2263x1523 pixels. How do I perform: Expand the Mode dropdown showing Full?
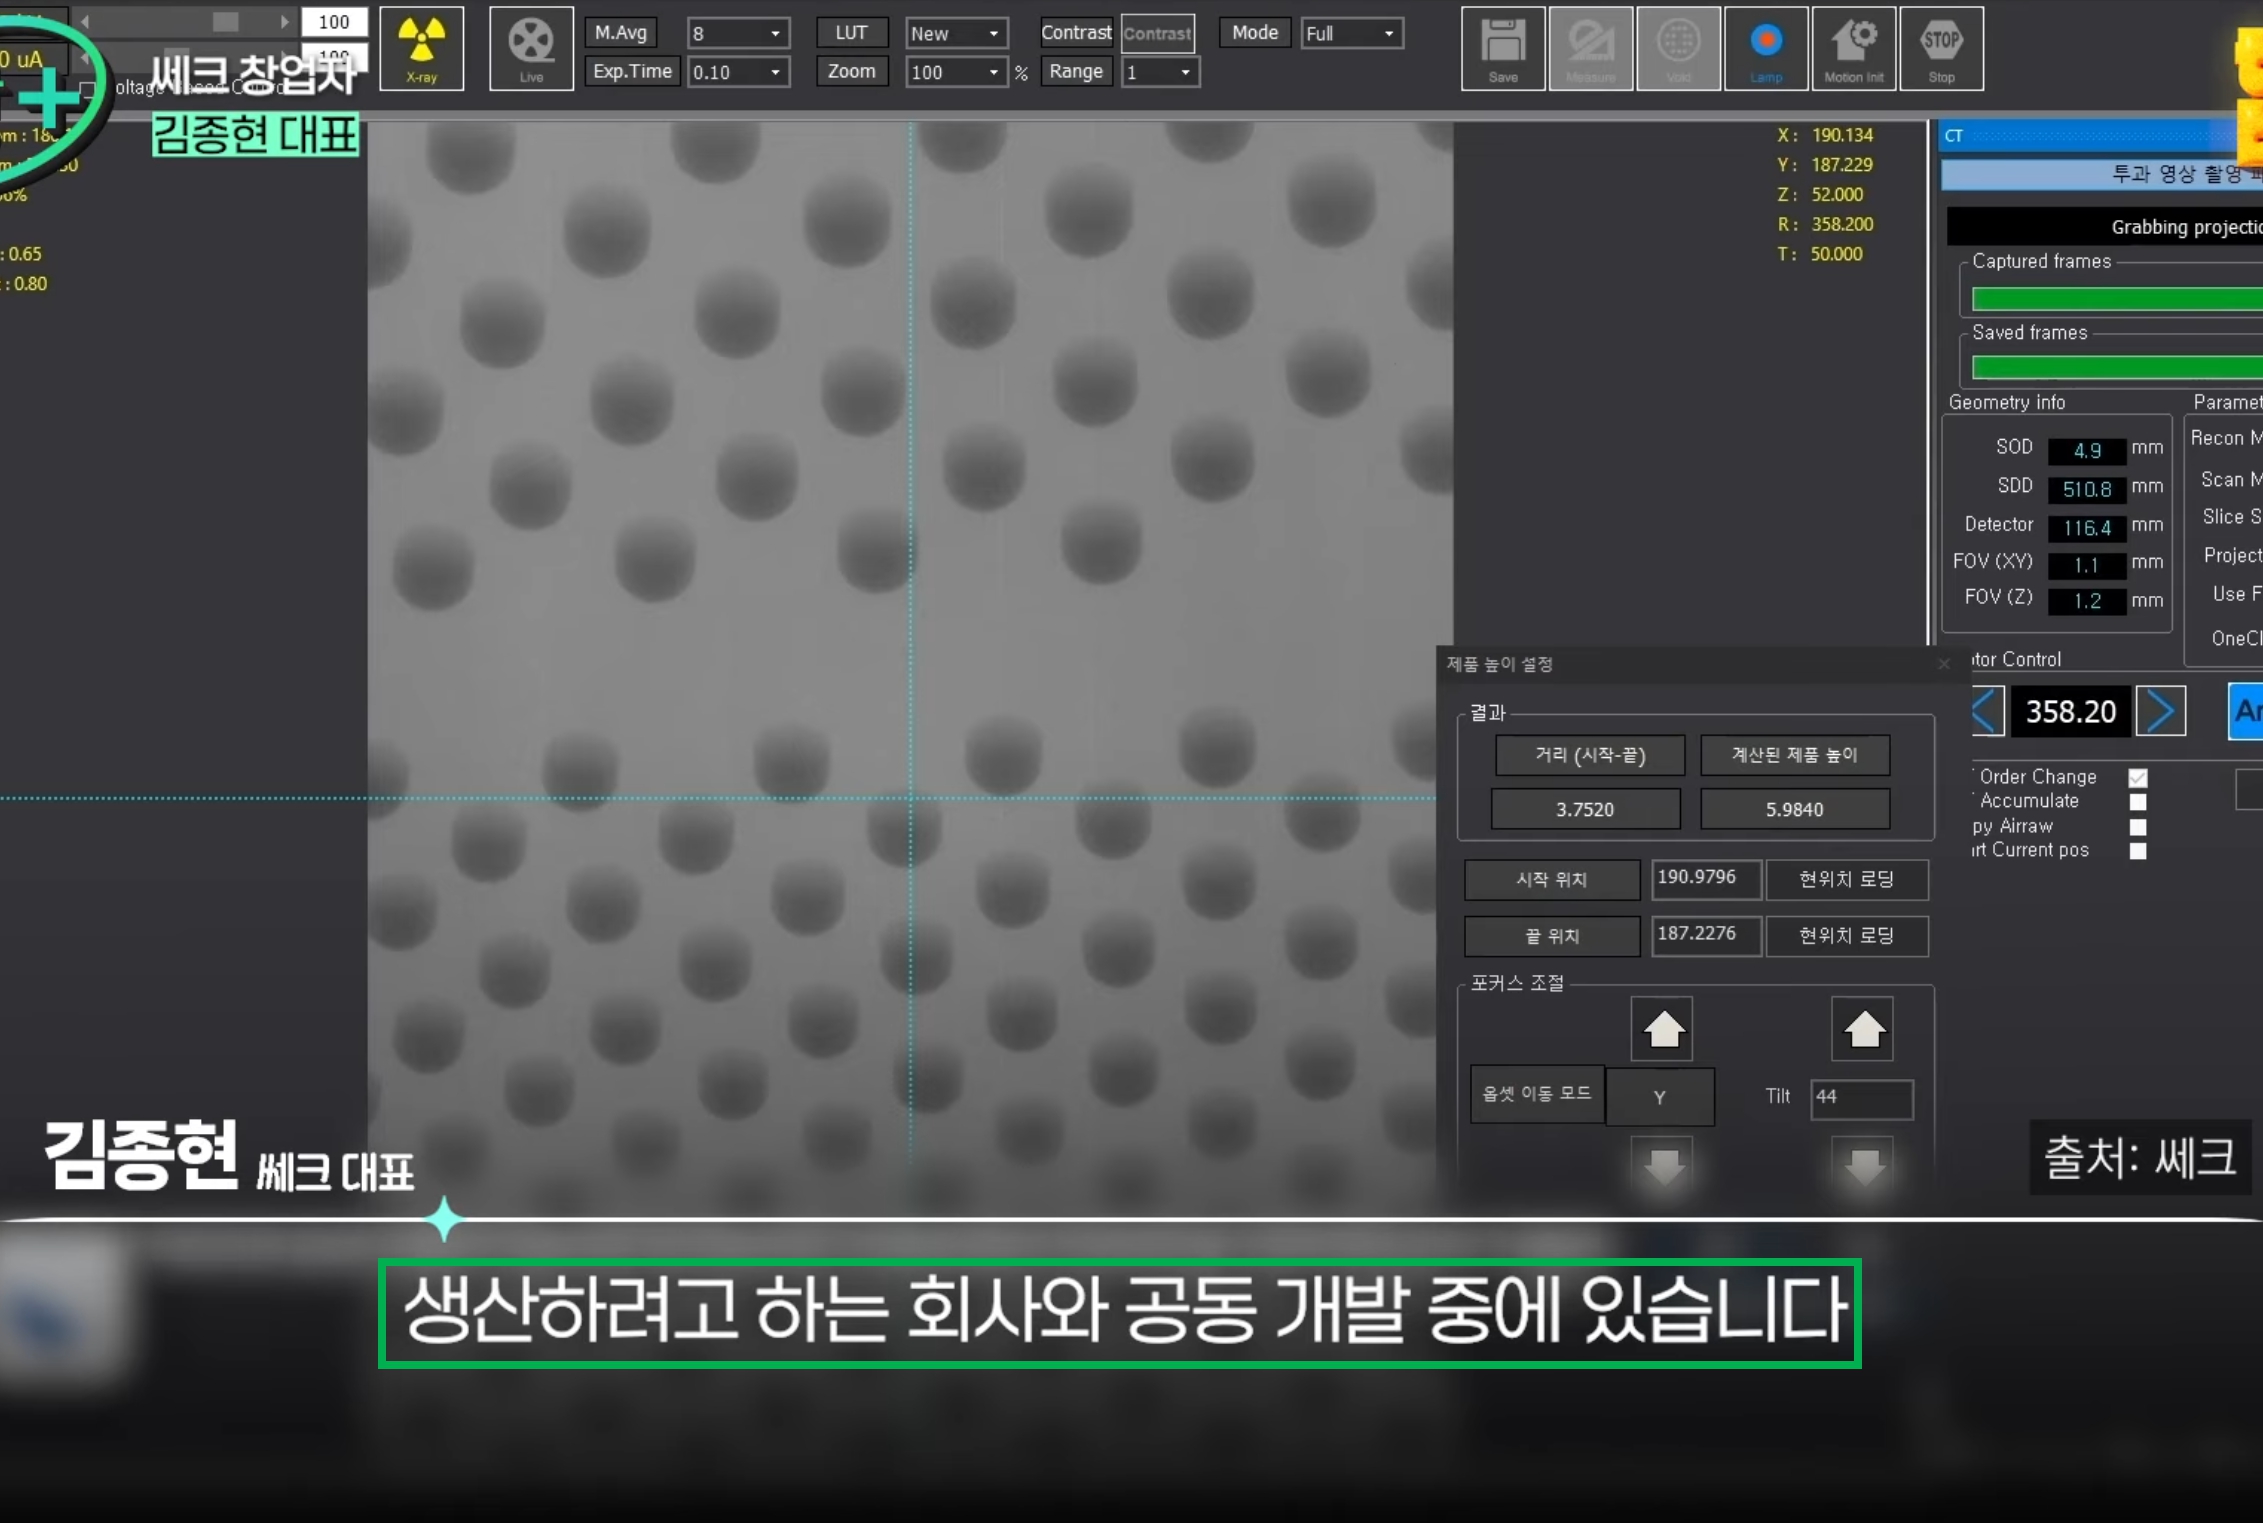pos(1351,33)
